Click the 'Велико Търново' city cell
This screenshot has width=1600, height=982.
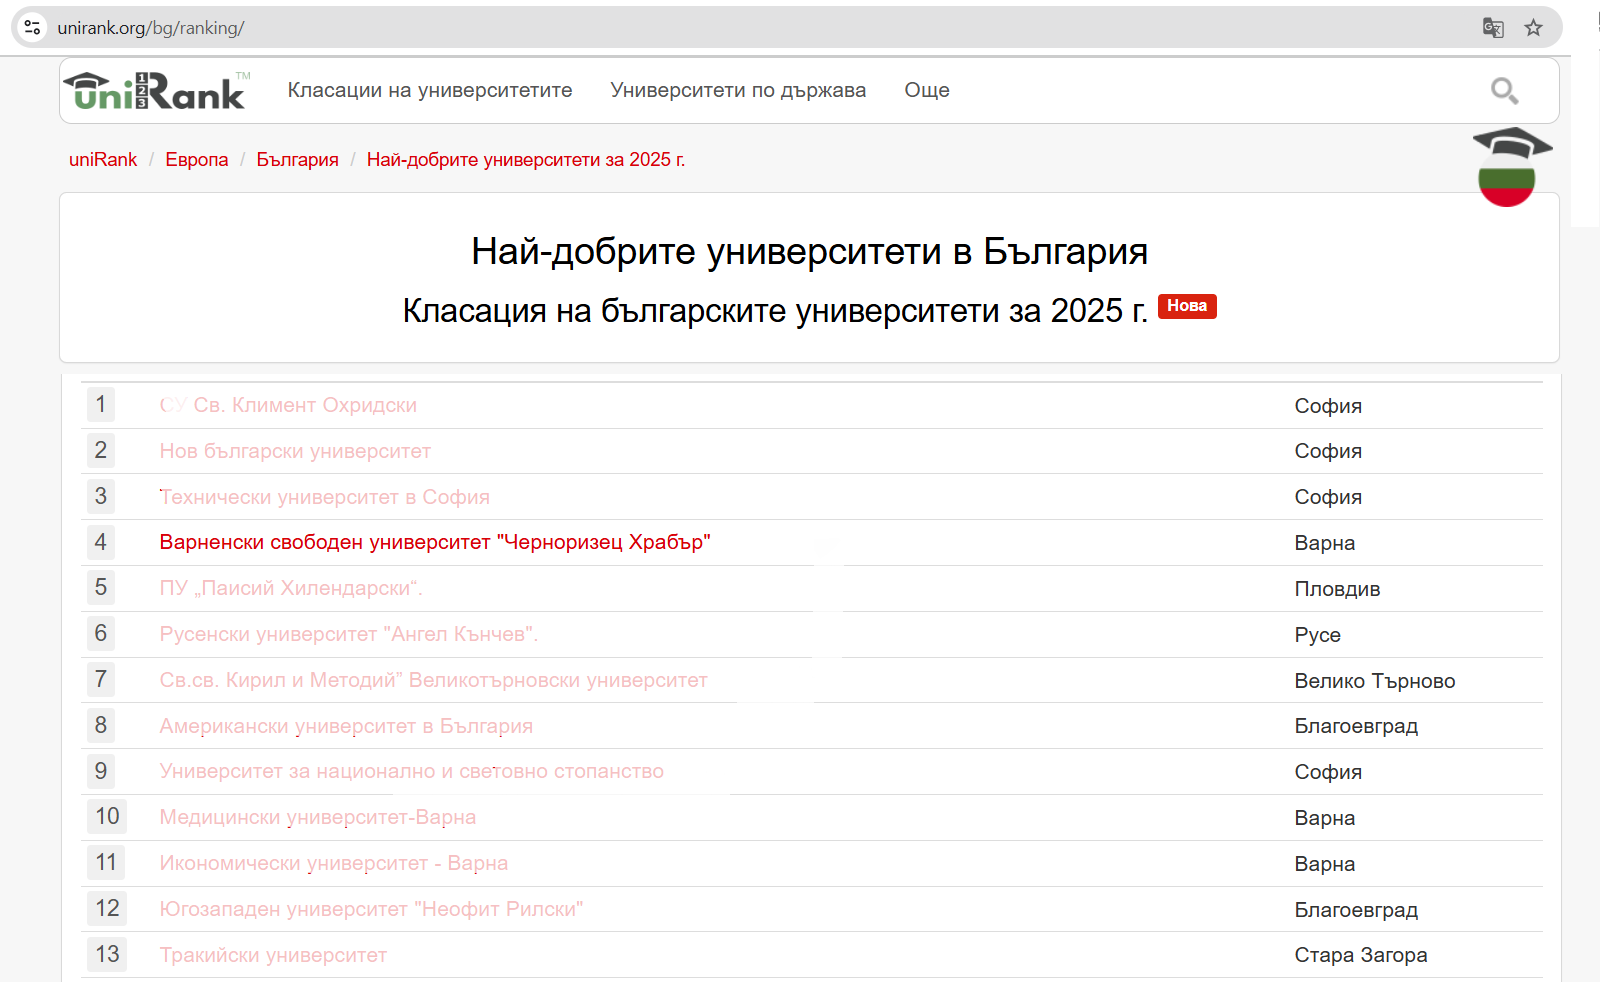1375,682
